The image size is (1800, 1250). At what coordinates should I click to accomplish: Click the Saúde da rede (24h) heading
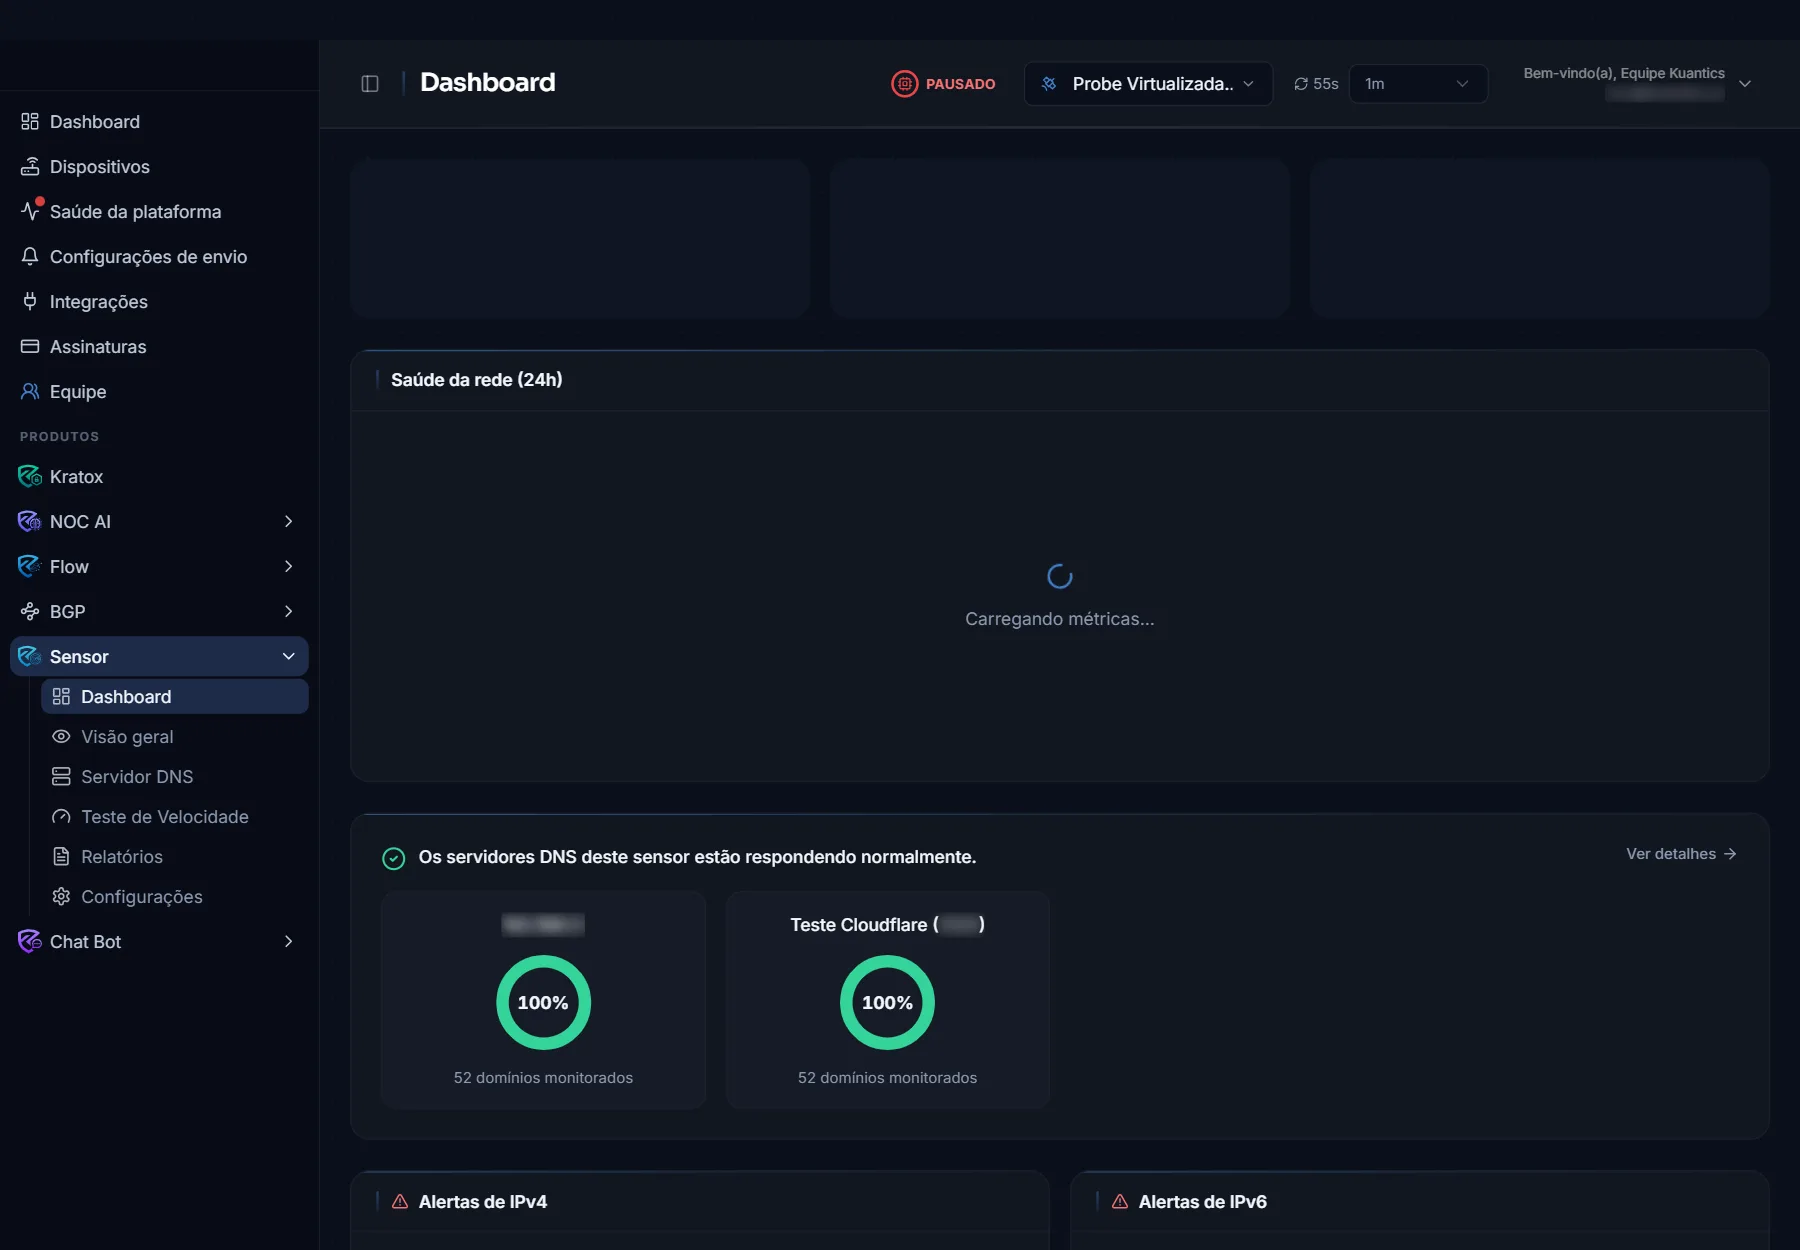pyautogui.click(x=476, y=380)
